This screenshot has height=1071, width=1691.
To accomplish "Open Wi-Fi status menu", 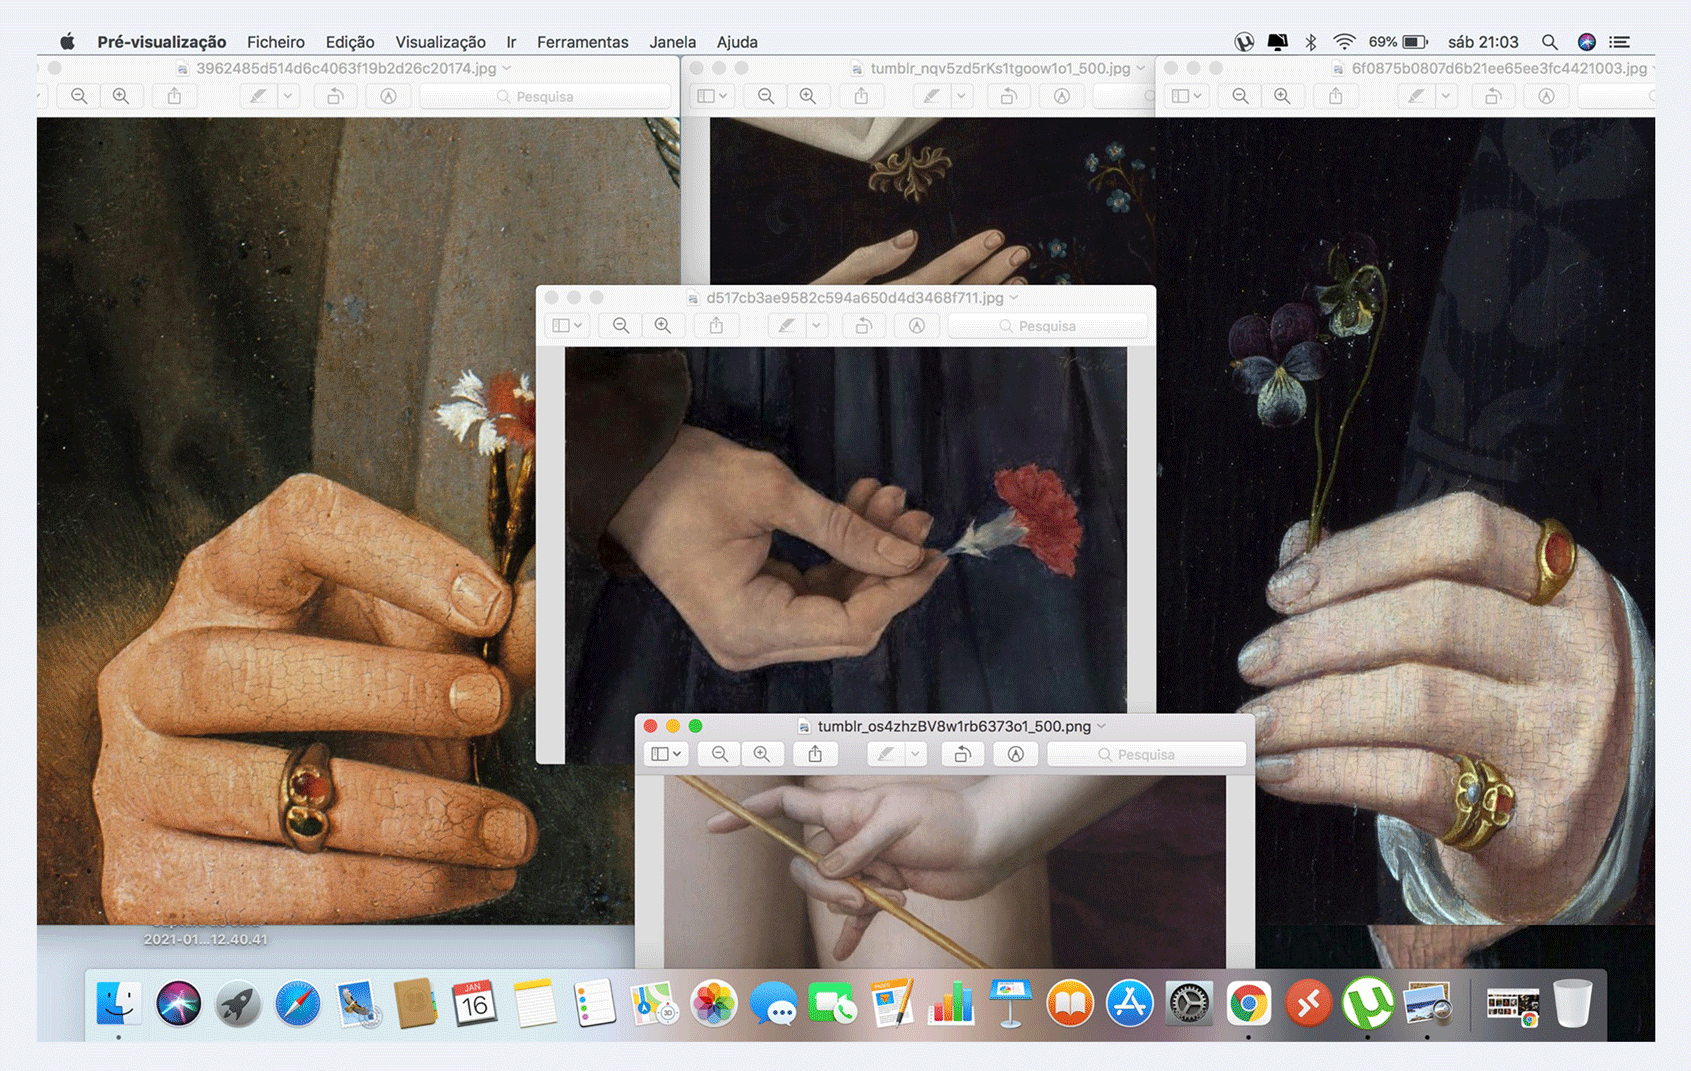I will [x=1344, y=42].
